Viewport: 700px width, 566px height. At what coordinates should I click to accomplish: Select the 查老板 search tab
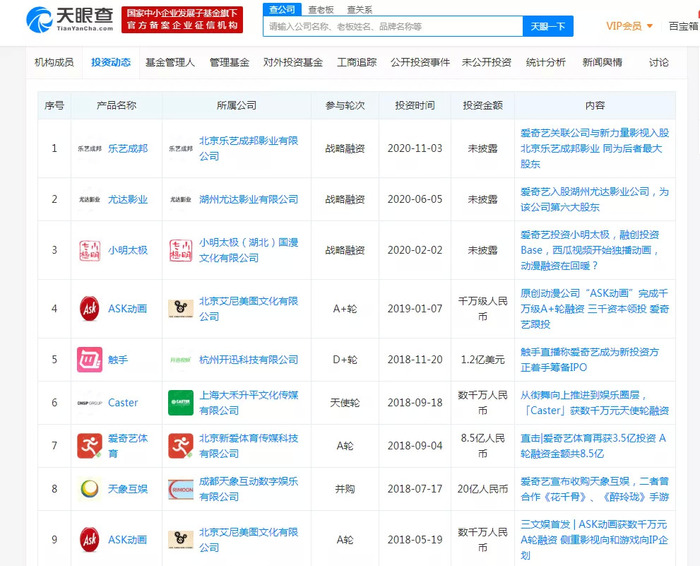click(321, 10)
